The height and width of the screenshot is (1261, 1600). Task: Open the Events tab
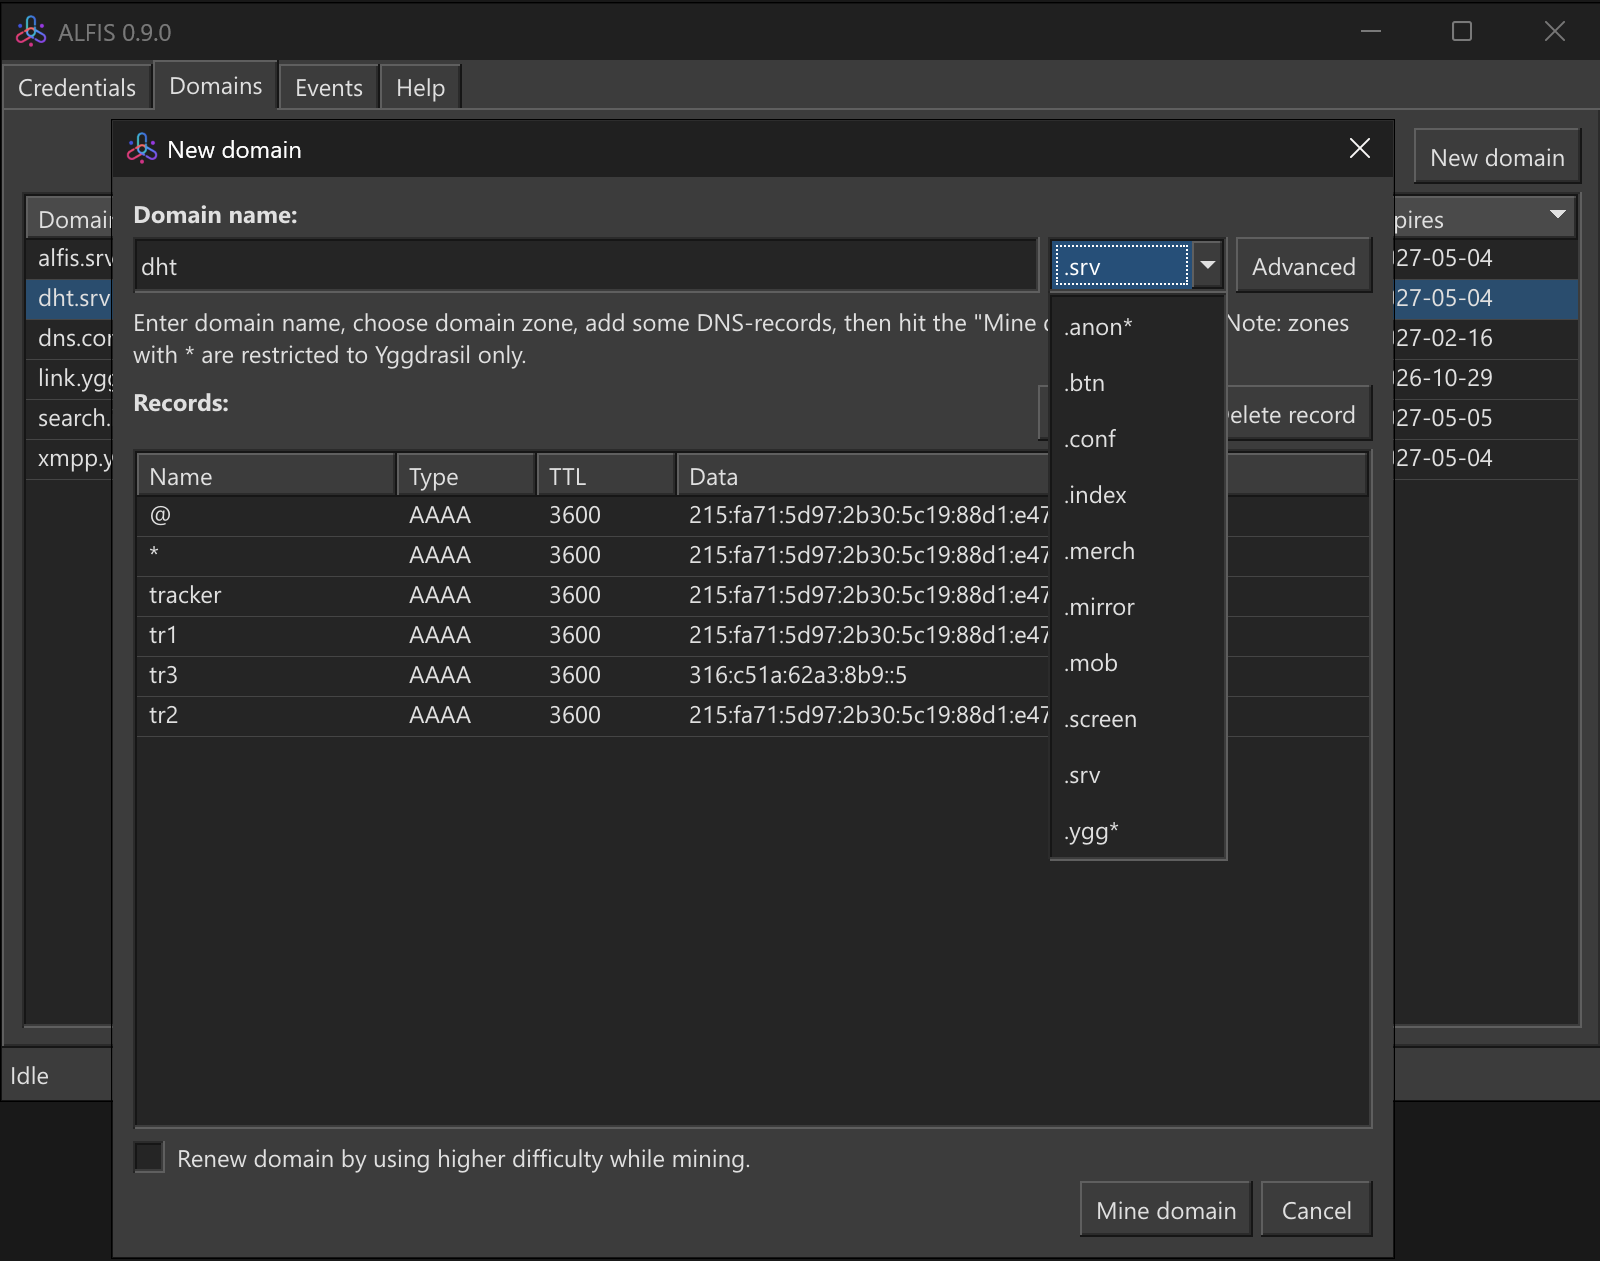(x=328, y=87)
